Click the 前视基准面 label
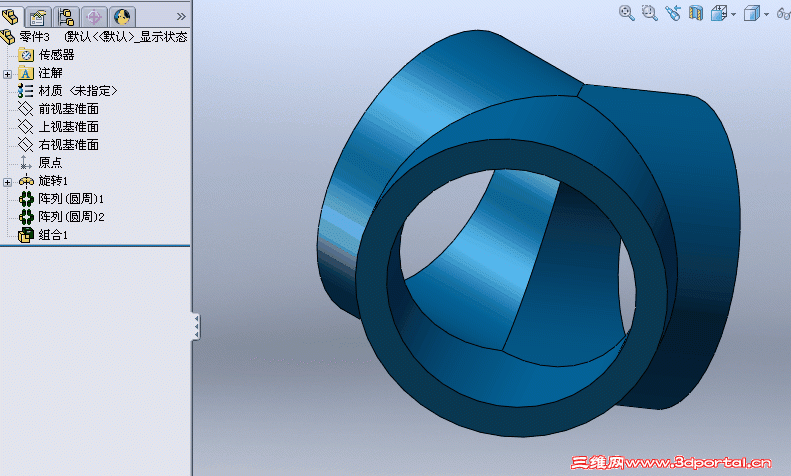The image size is (791, 476). tap(69, 109)
